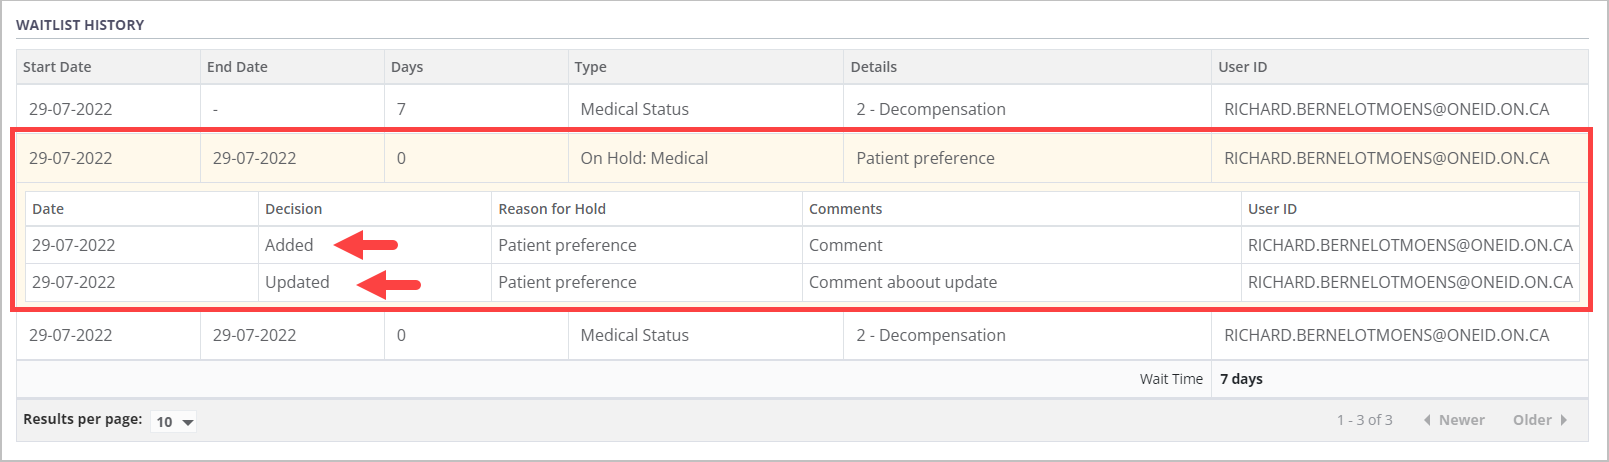This screenshot has width=1609, height=462.
Task: Click the Comment aboout update cell
Action: 902,282
